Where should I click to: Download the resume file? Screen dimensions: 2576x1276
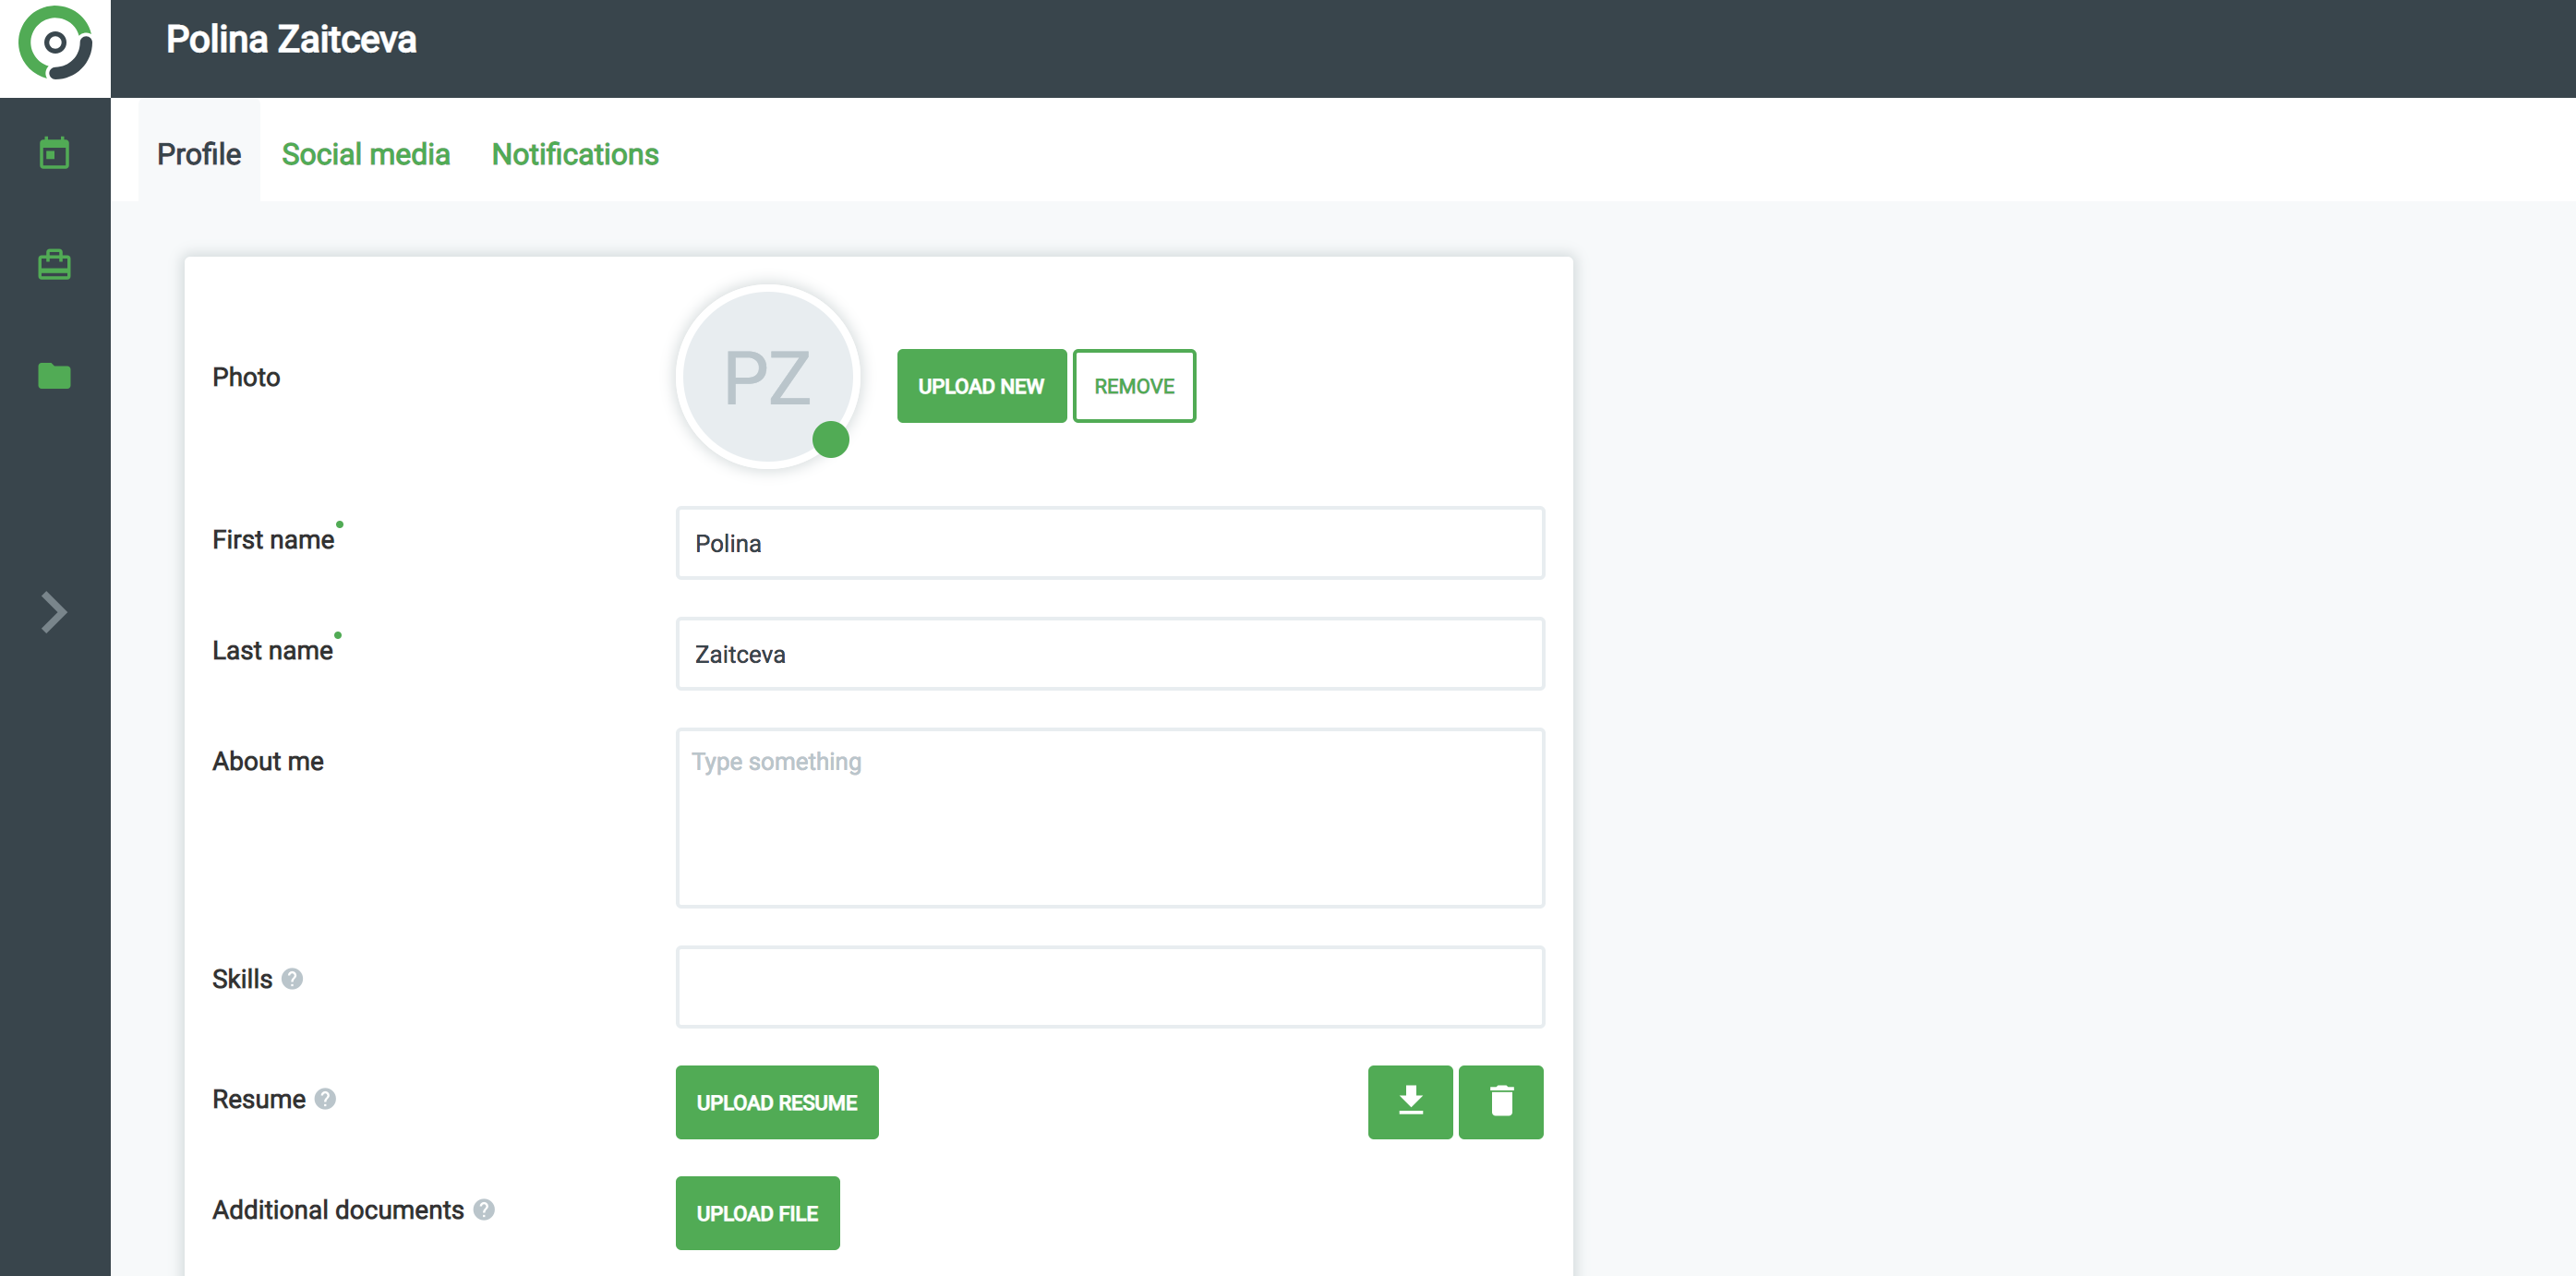(x=1410, y=1102)
